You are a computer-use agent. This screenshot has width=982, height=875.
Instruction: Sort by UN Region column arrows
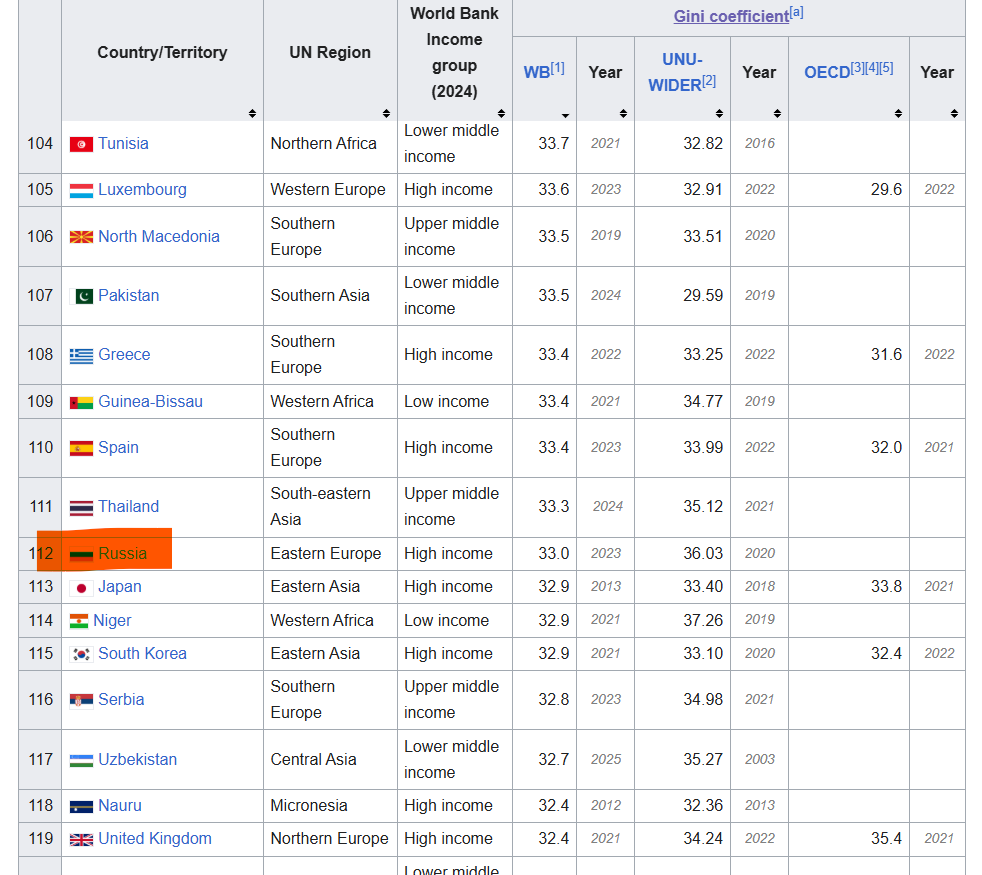386,113
